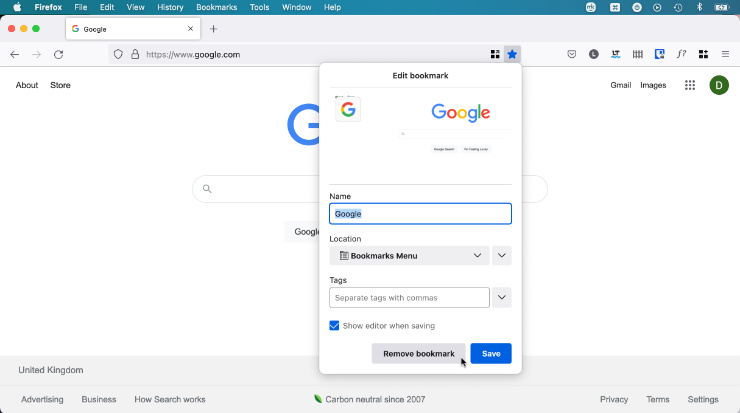Click the Tags input field
The width and height of the screenshot is (740, 413).
[409, 297]
